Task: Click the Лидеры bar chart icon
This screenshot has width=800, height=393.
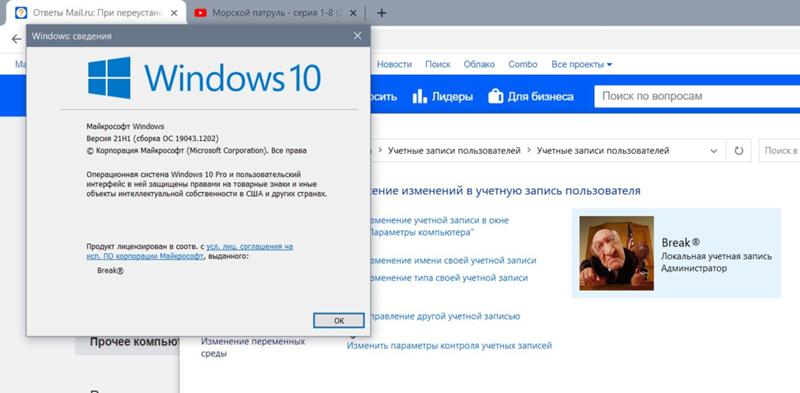Action: [419, 96]
